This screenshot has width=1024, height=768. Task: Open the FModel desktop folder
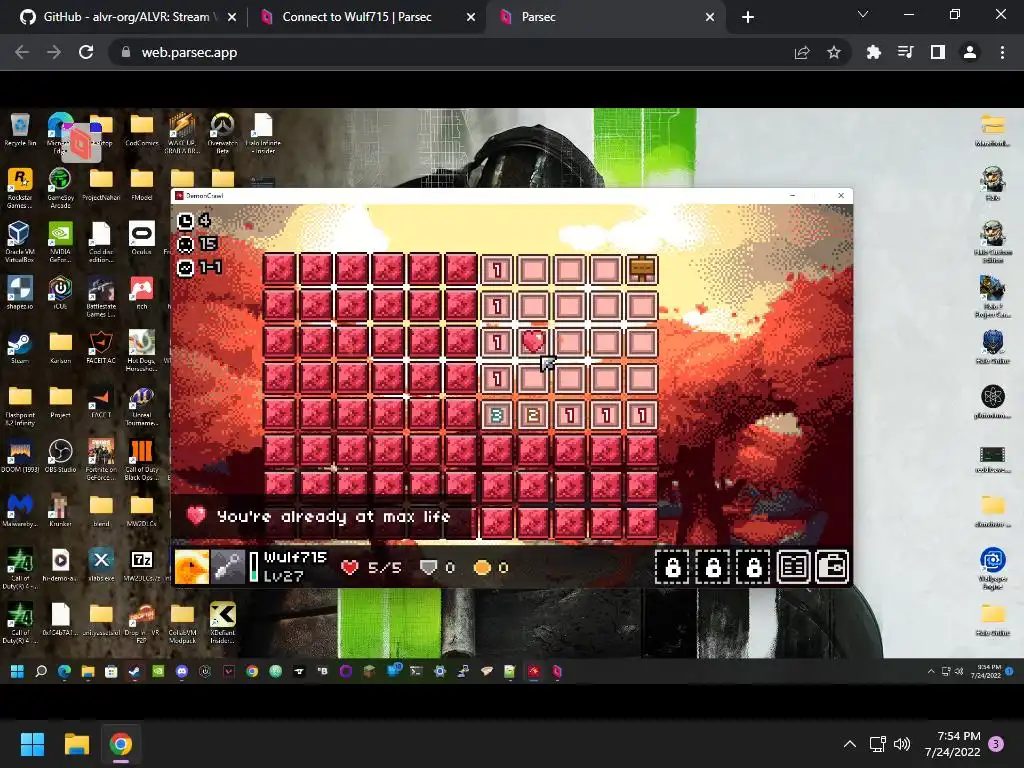click(x=142, y=185)
